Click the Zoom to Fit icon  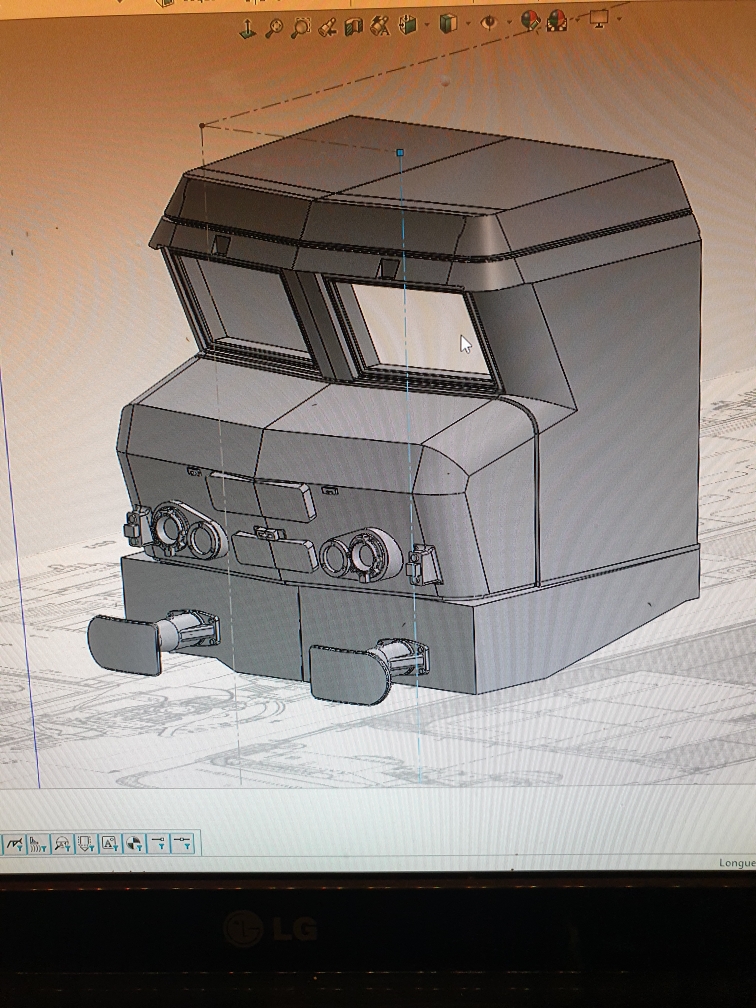(274, 28)
